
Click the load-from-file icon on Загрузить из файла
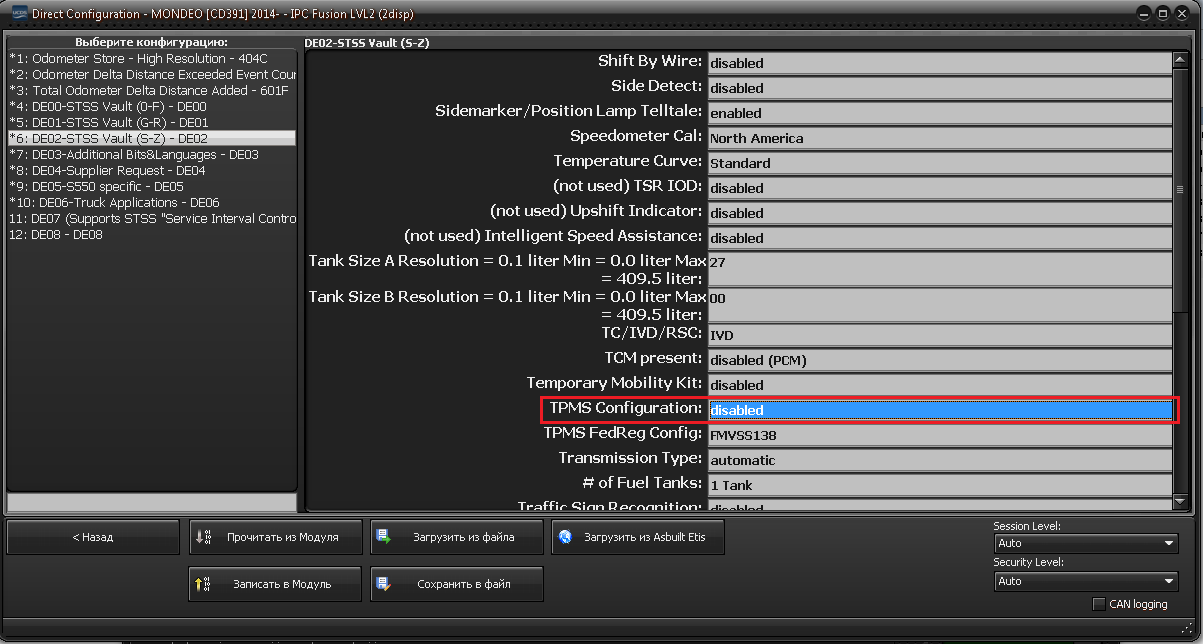coord(384,537)
